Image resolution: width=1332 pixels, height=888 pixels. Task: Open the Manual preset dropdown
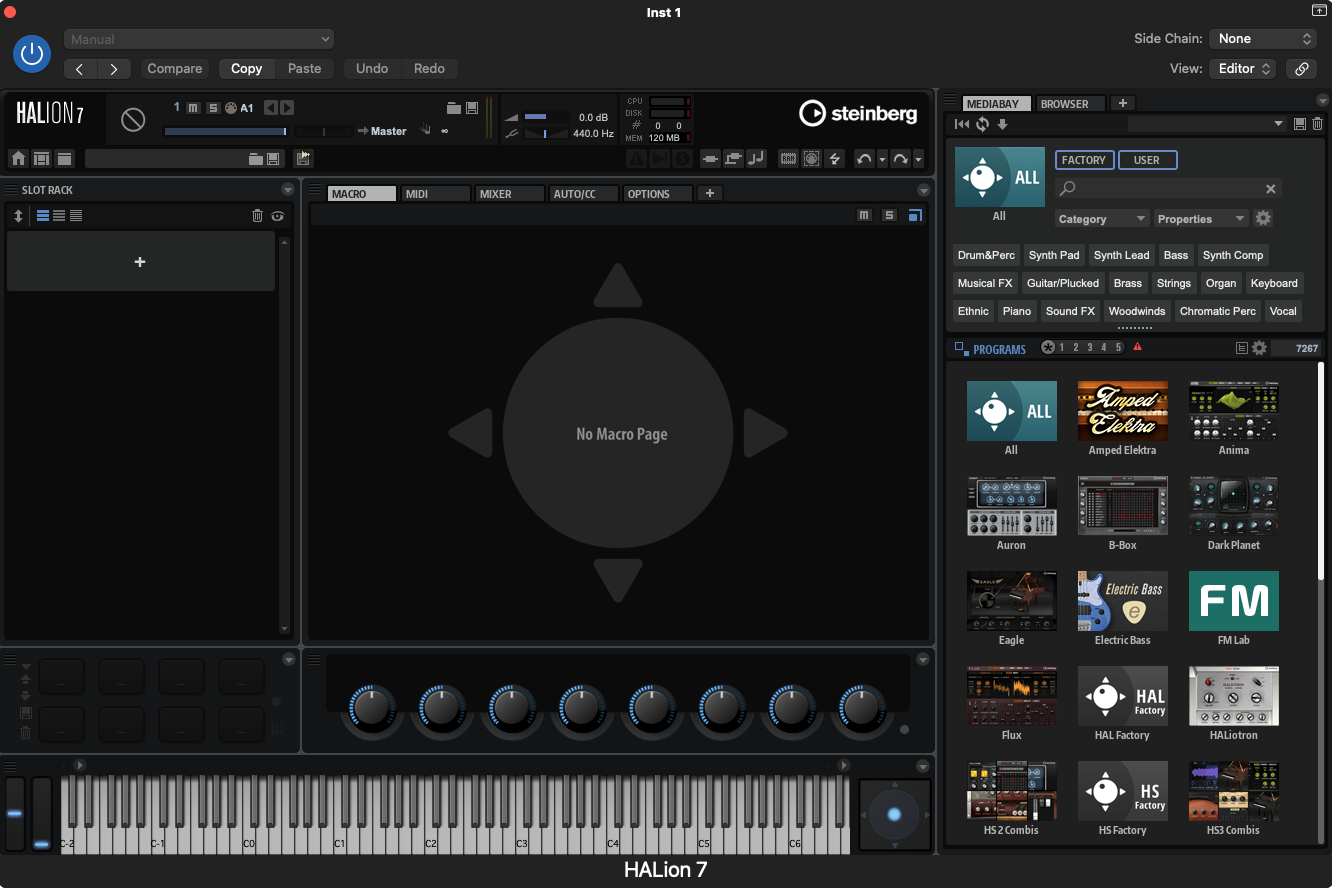(x=199, y=39)
